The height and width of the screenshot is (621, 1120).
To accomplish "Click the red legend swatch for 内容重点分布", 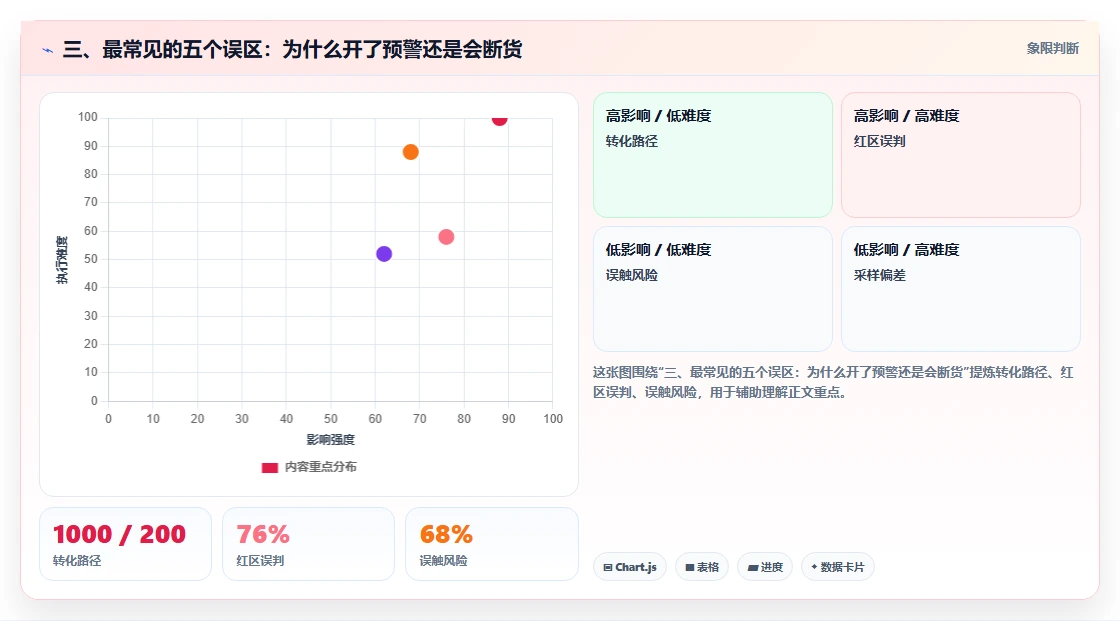I will (269, 467).
